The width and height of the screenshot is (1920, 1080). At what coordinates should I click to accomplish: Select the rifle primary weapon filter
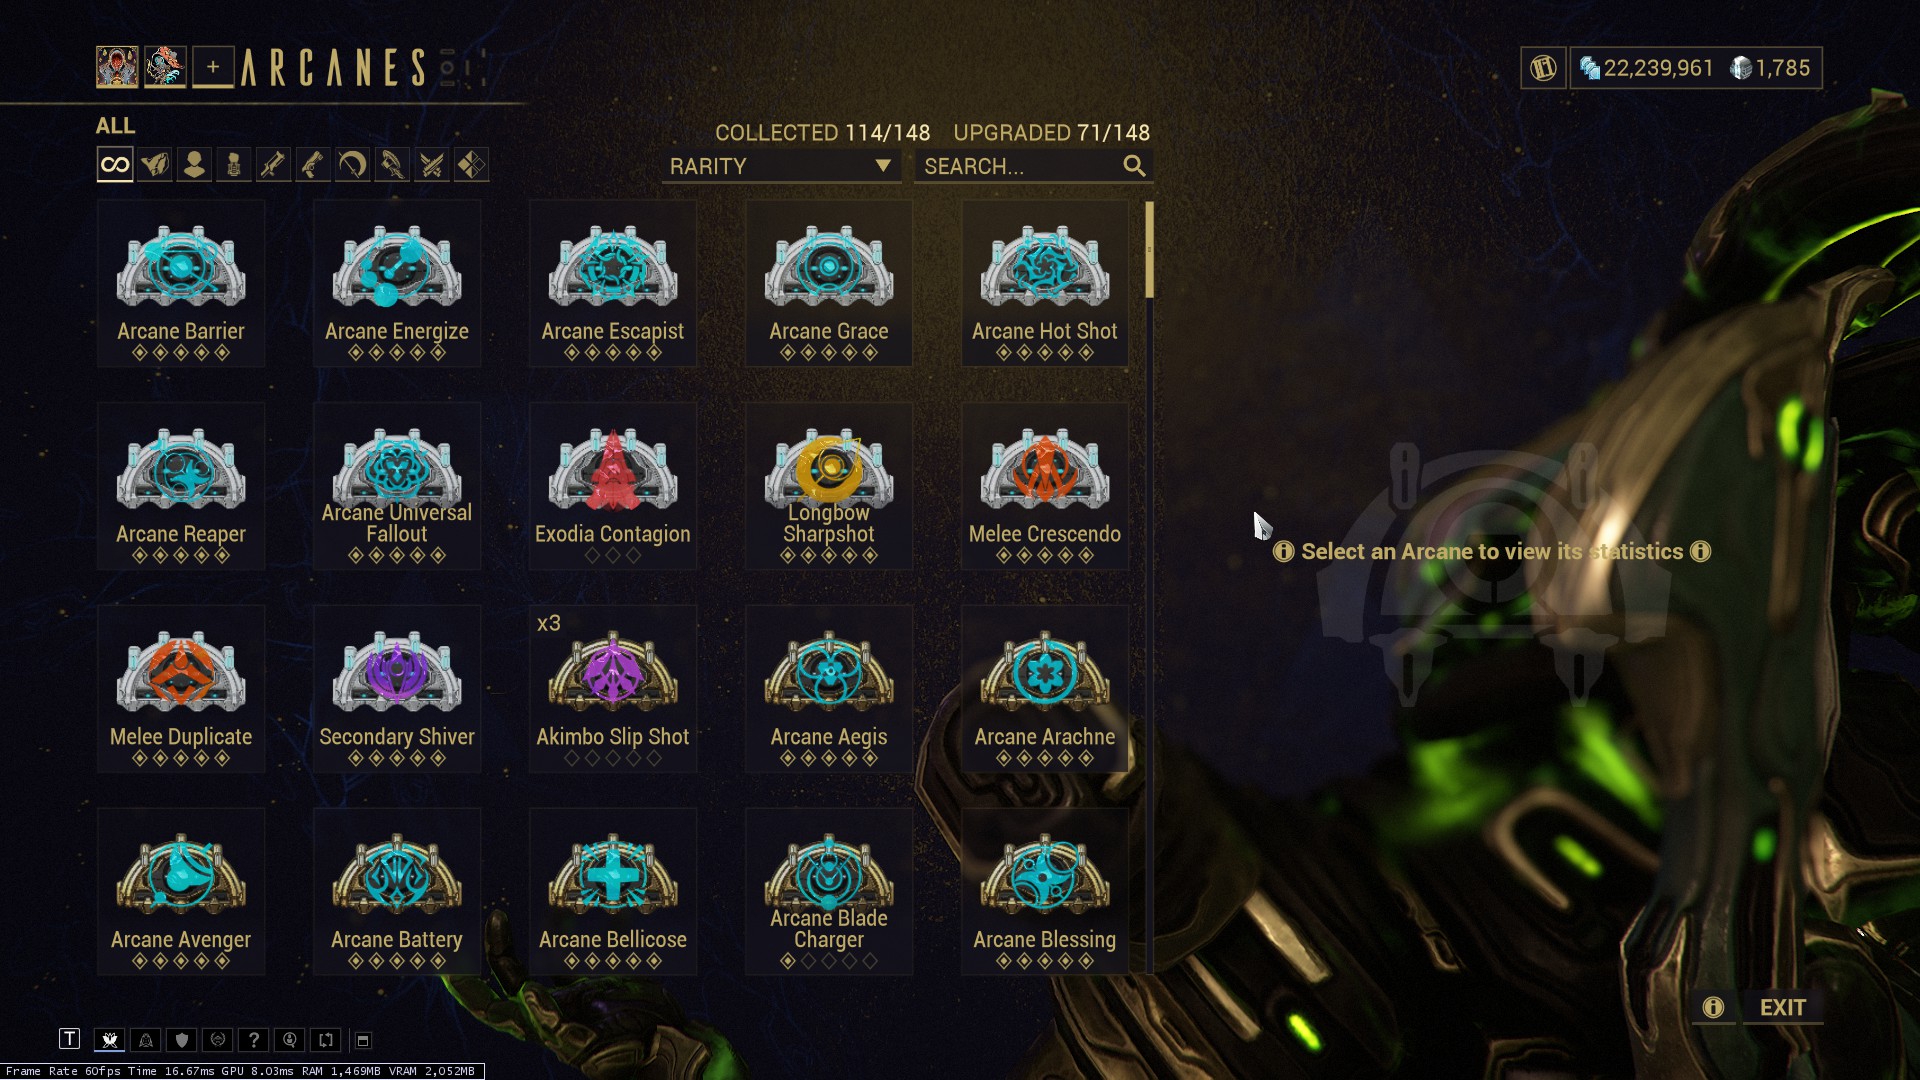(273, 165)
